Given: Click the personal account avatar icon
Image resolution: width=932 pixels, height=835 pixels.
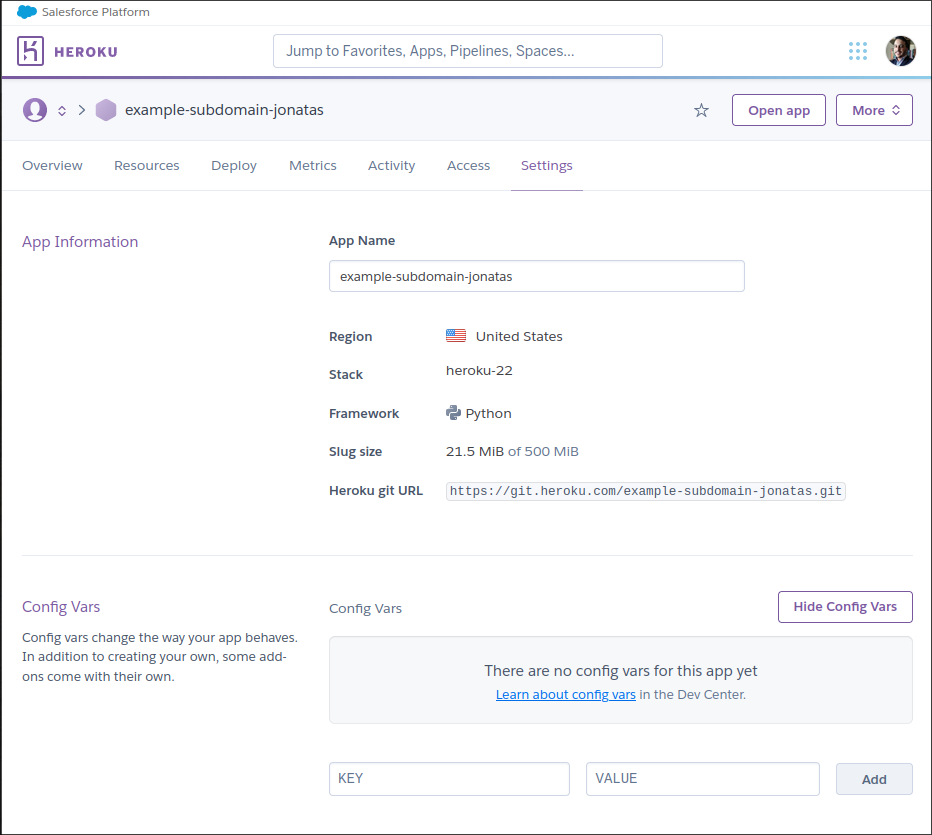Looking at the screenshot, I should coord(35,110).
